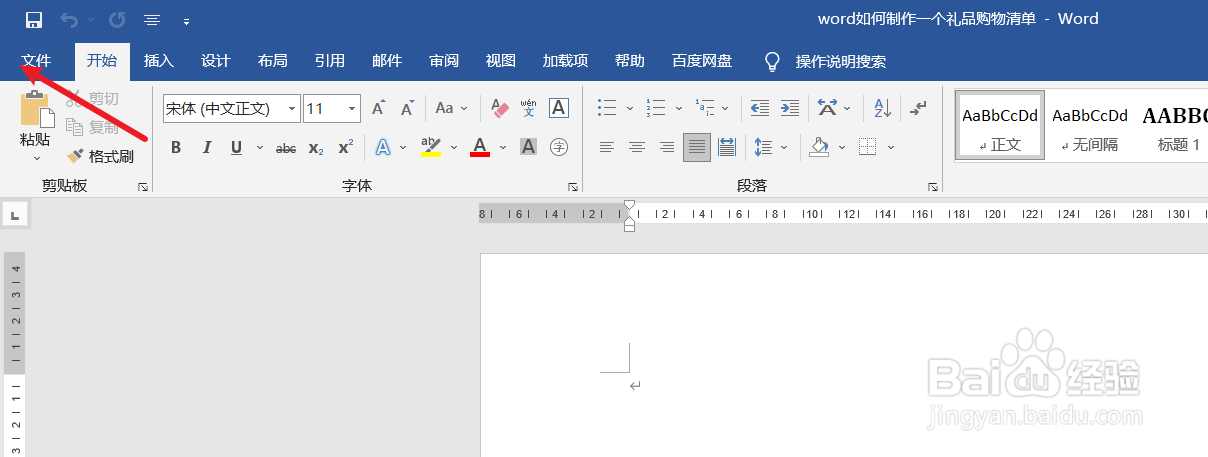Apply the red font color
The height and width of the screenshot is (457, 1208).
coord(480,148)
